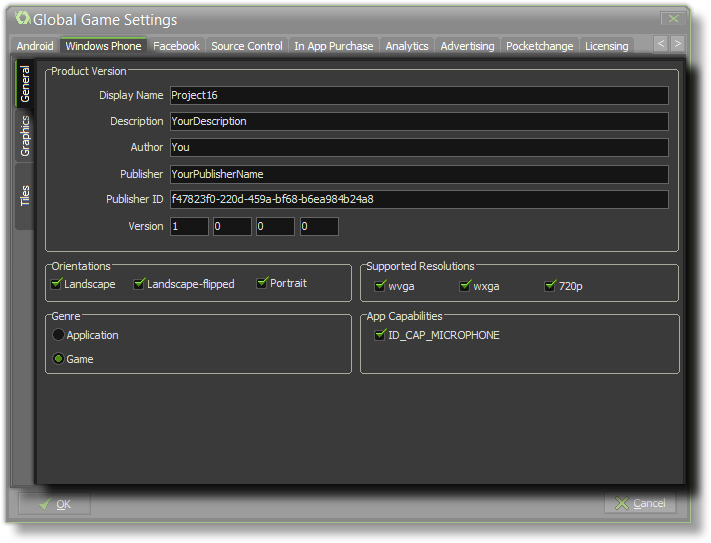
Task: Click the Cancel button
Action: 640,503
